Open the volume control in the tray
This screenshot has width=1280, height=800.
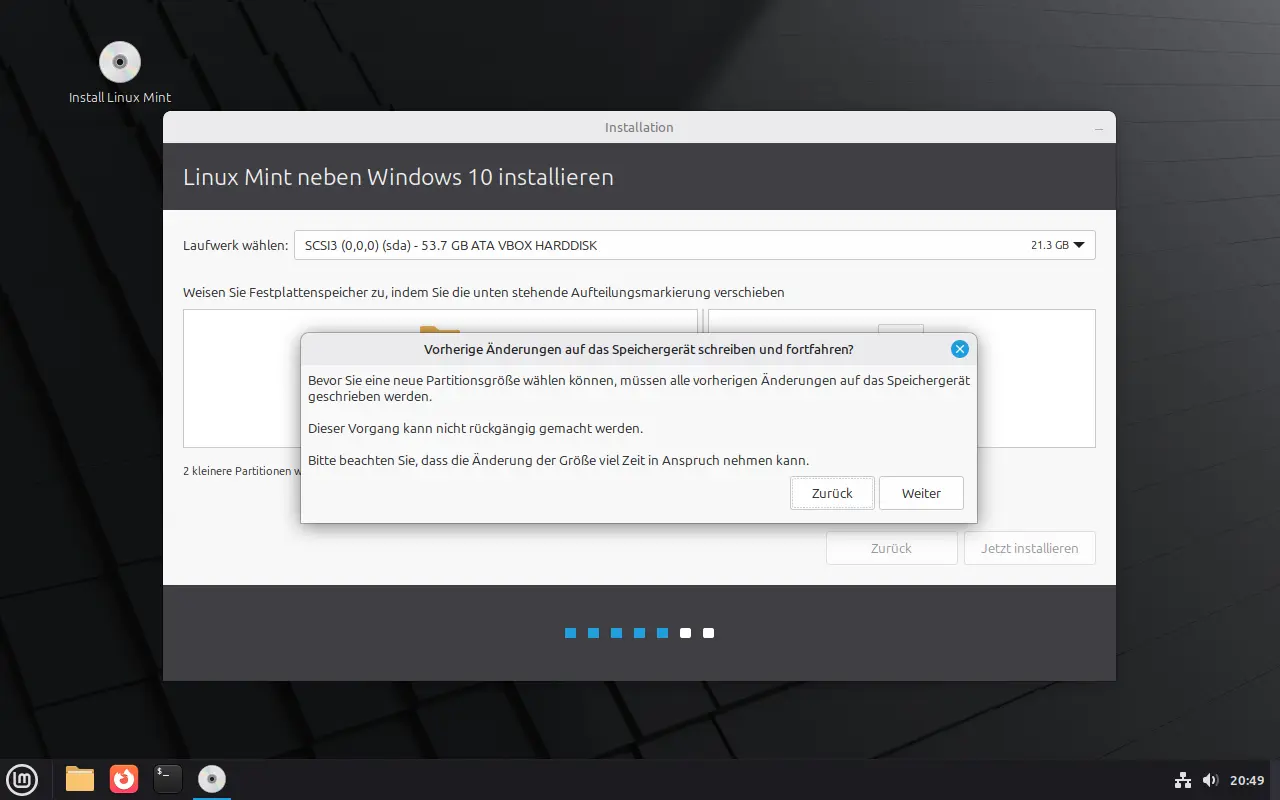pos(1211,779)
